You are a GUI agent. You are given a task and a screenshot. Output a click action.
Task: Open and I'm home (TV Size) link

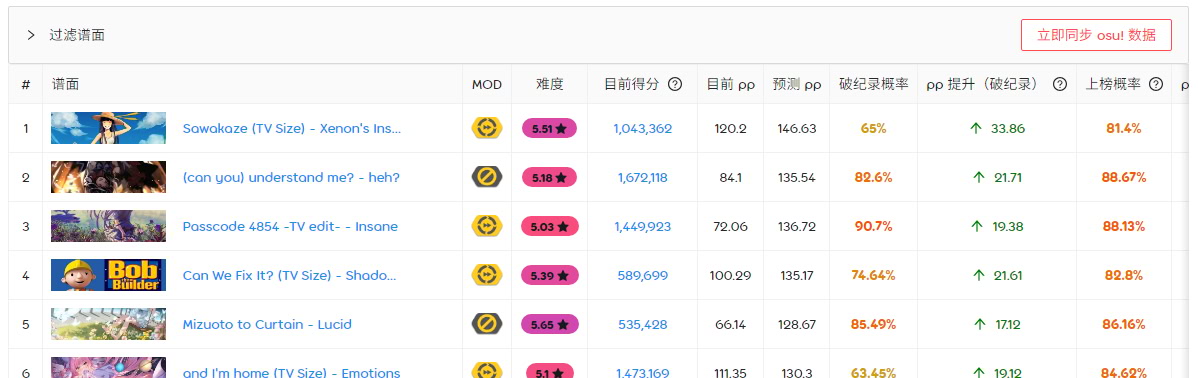coord(291,372)
